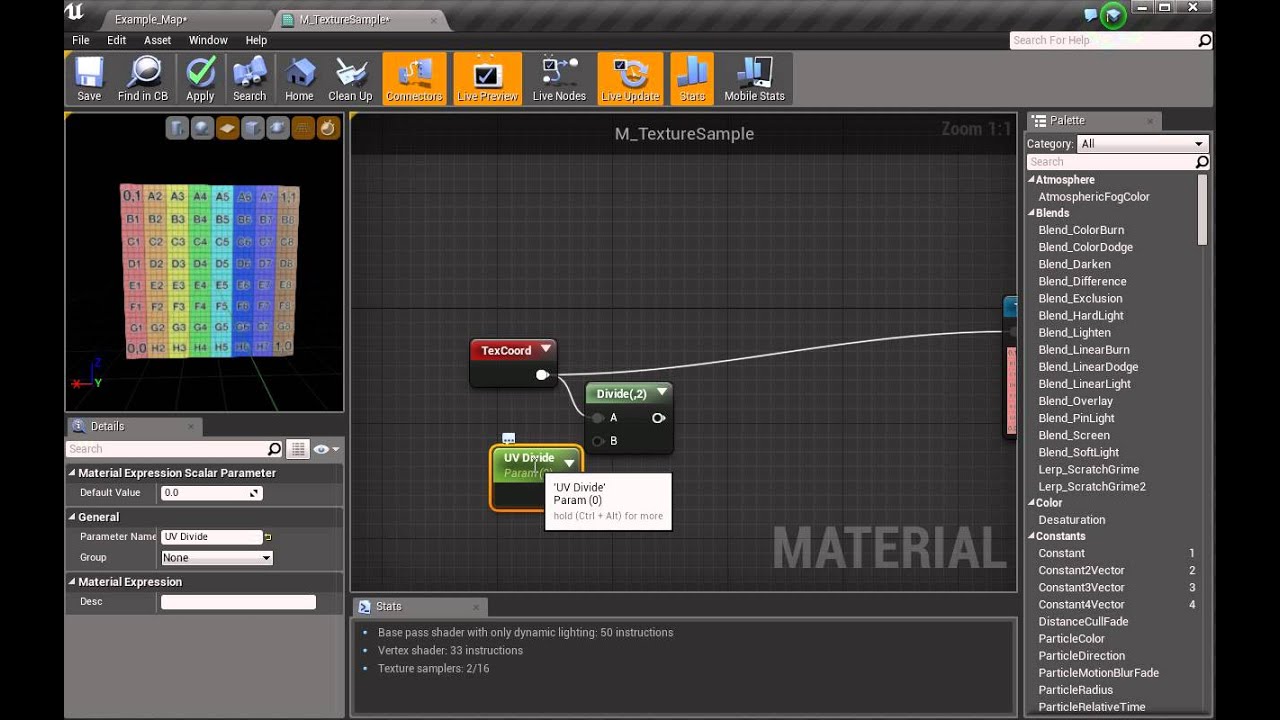1280x720 pixels.
Task: Select Blend_Overlay in the palette
Action: (x=1075, y=401)
